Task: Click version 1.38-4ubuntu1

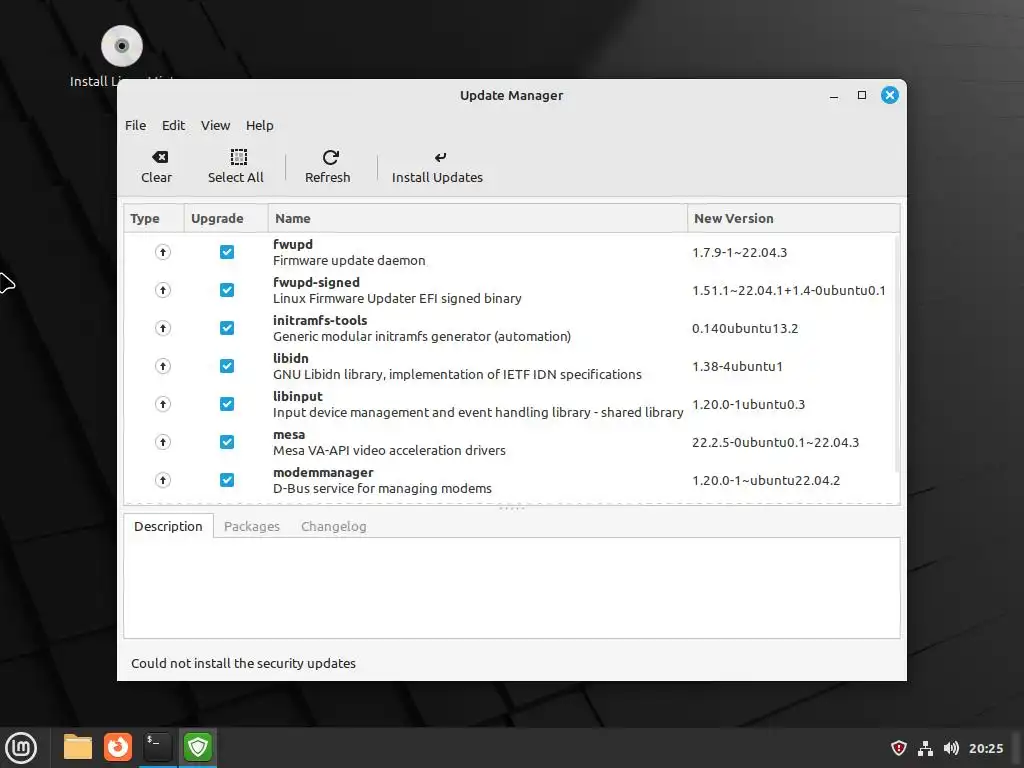Action: tap(737, 366)
